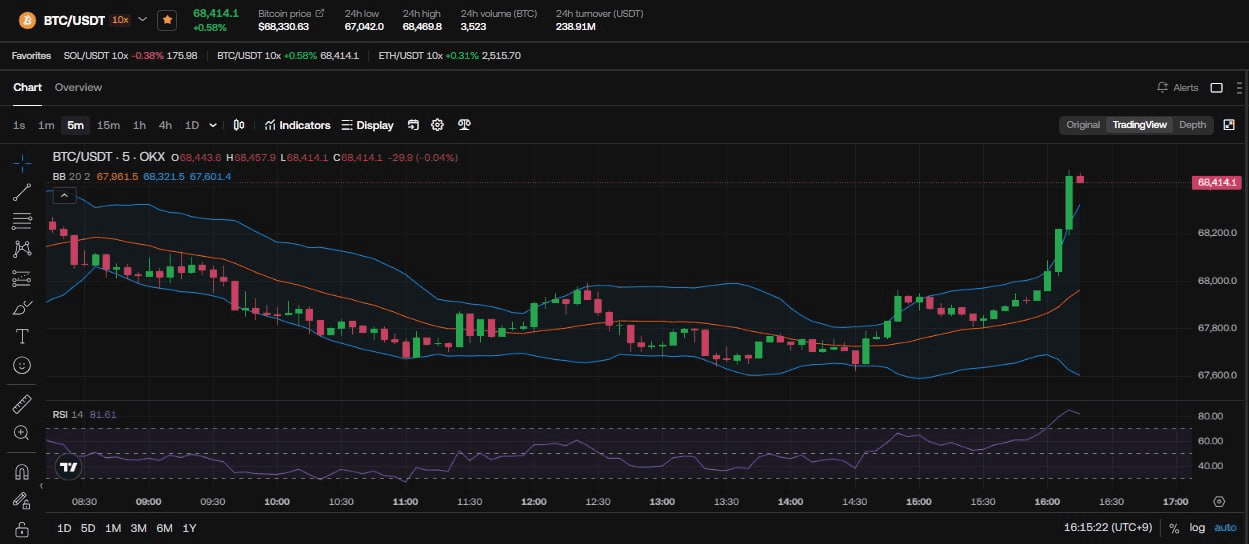Open the Bitcoin price external link icon
The image size is (1249, 544).
(x=320, y=13)
